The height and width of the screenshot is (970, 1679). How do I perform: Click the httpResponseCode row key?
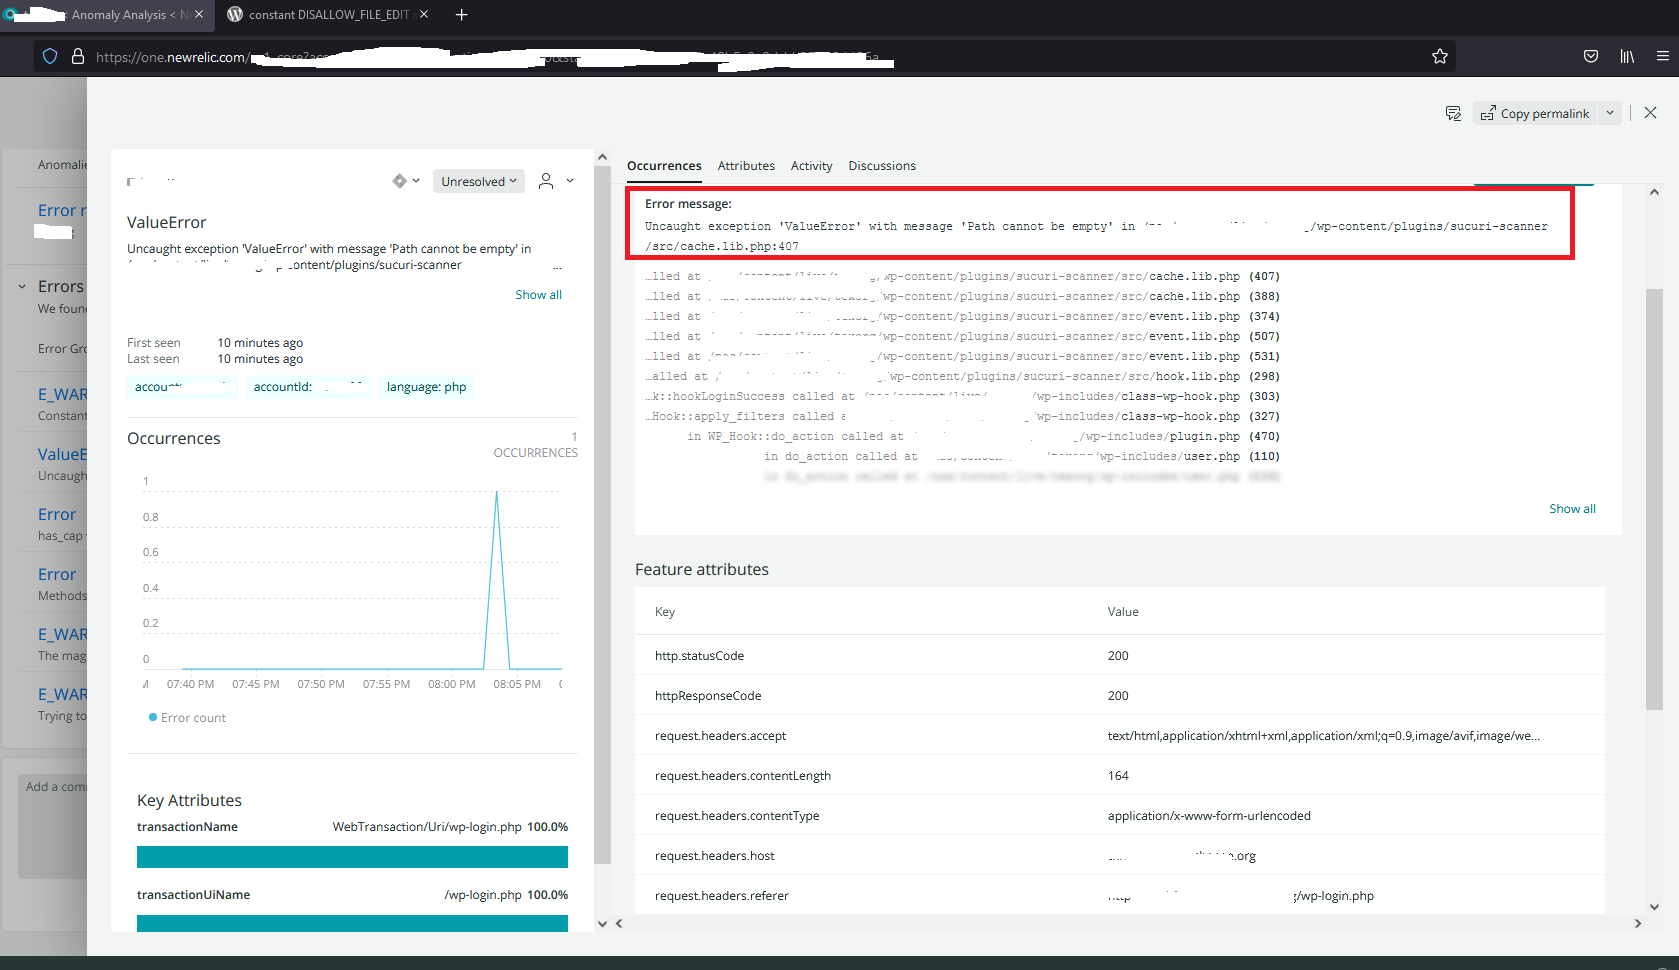coord(708,695)
